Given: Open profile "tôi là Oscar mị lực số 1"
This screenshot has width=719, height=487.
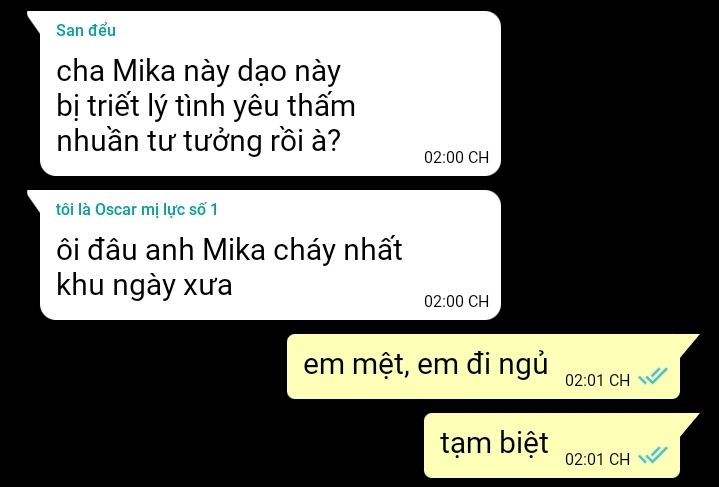Looking at the screenshot, I should point(137,210).
